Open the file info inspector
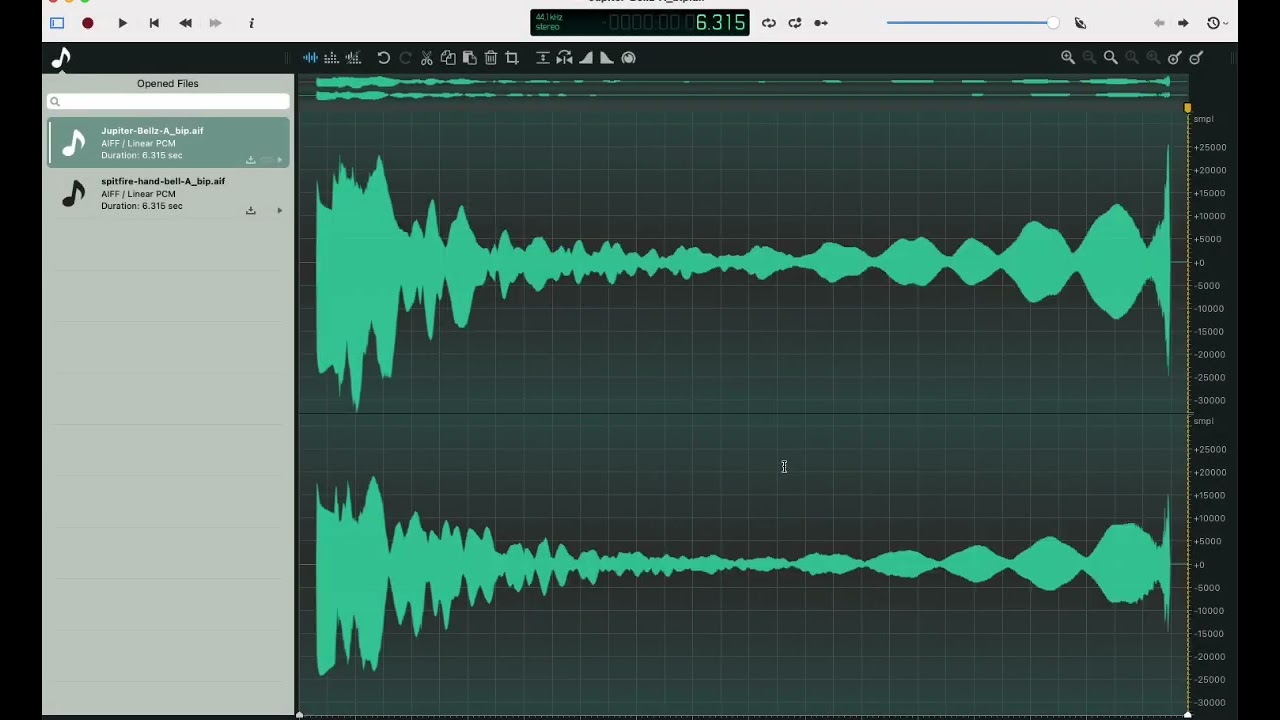This screenshot has height=720, width=1280. click(x=251, y=23)
